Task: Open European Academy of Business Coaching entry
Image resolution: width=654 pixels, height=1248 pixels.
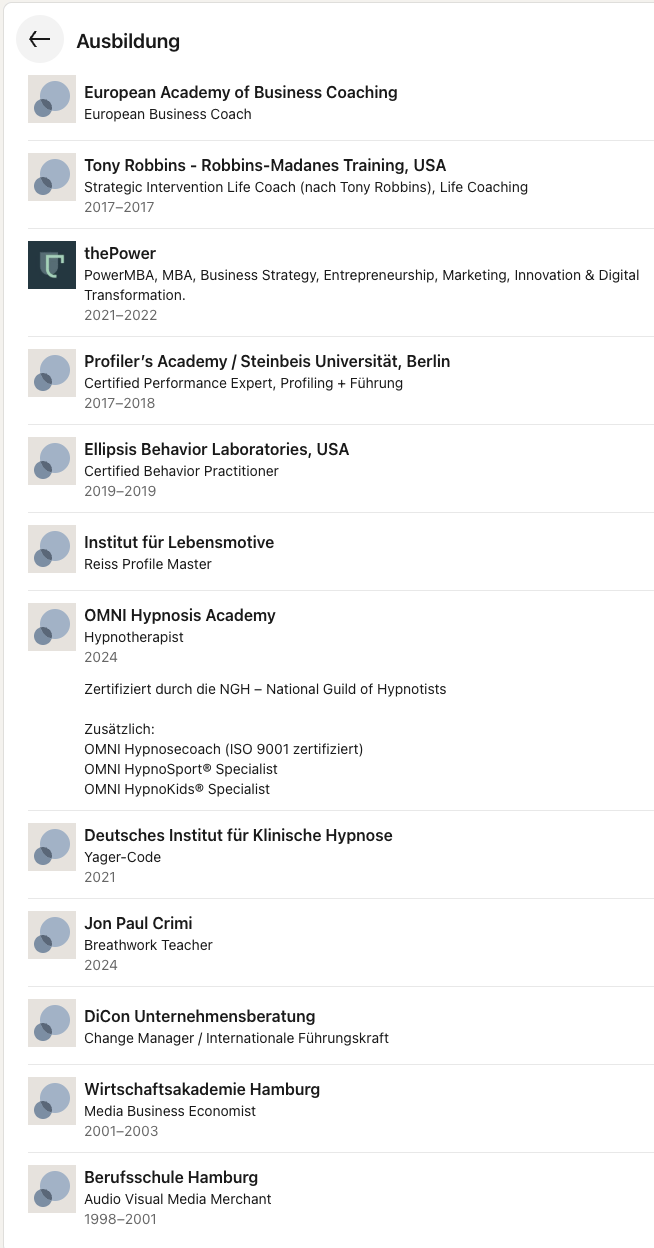Action: click(240, 92)
